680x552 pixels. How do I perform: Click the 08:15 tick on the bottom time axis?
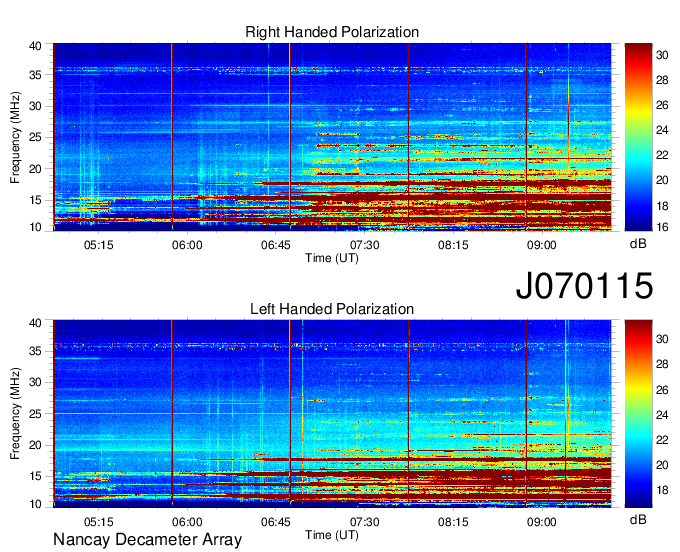[x=453, y=522]
